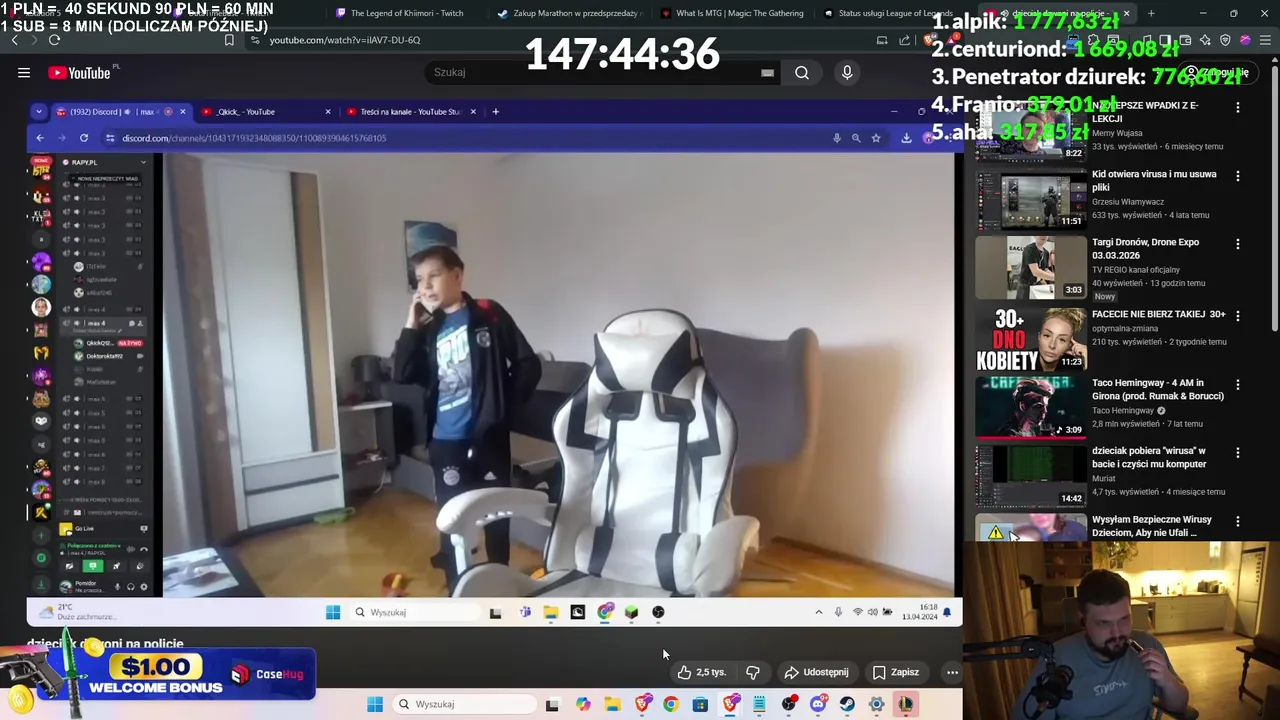Viewport: 1280px width, 720px height.
Task: Start voice search with the microphone icon
Action: (x=847, y=72)
